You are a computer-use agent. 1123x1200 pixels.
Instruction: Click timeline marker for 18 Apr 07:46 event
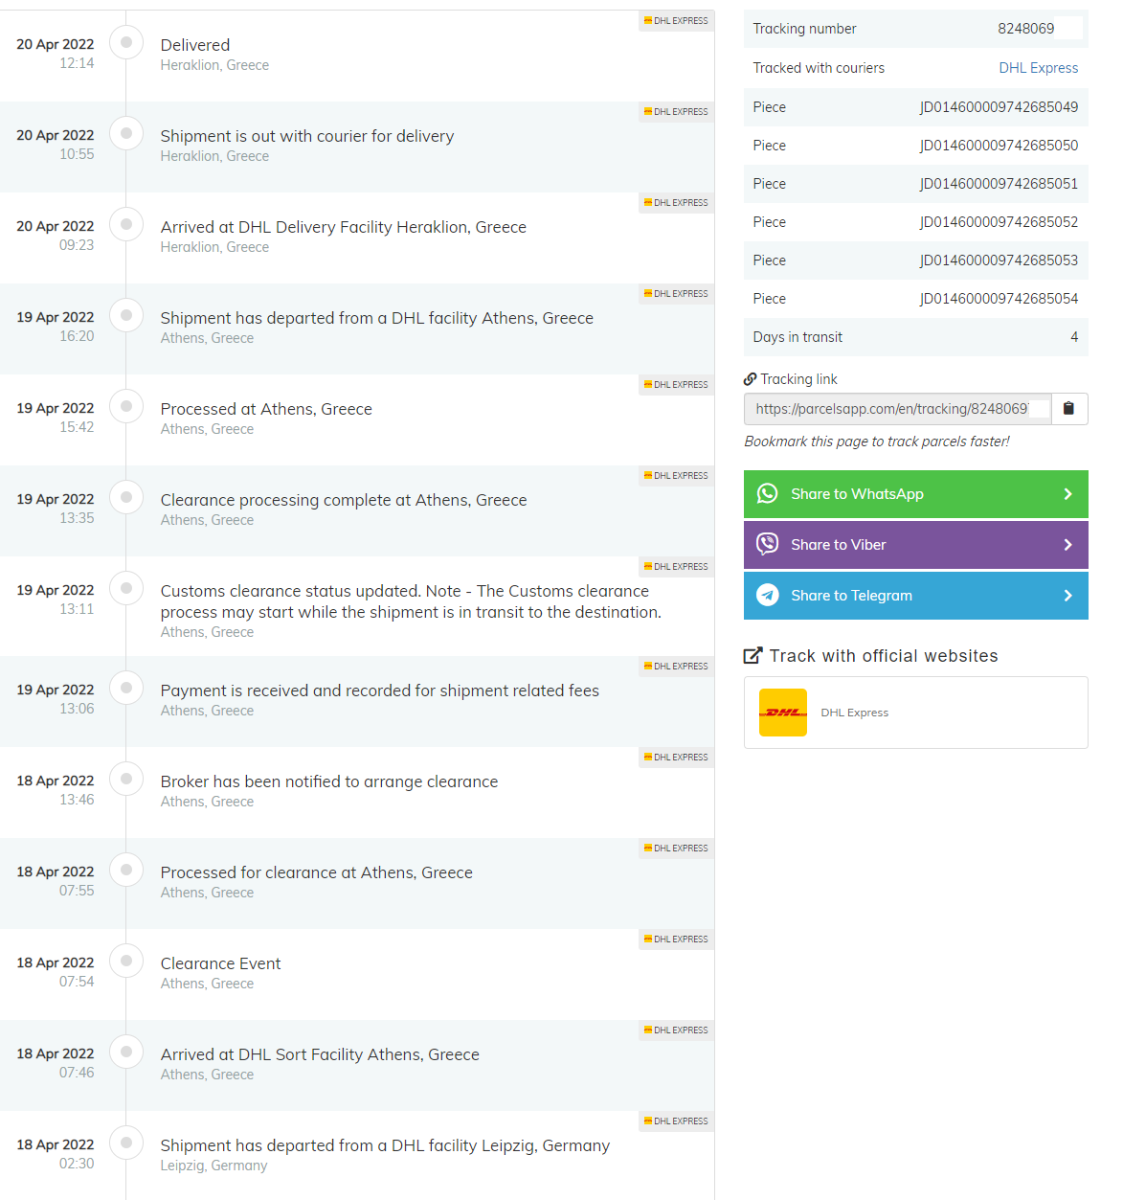pyautogui.click(x=126, y=1052)
